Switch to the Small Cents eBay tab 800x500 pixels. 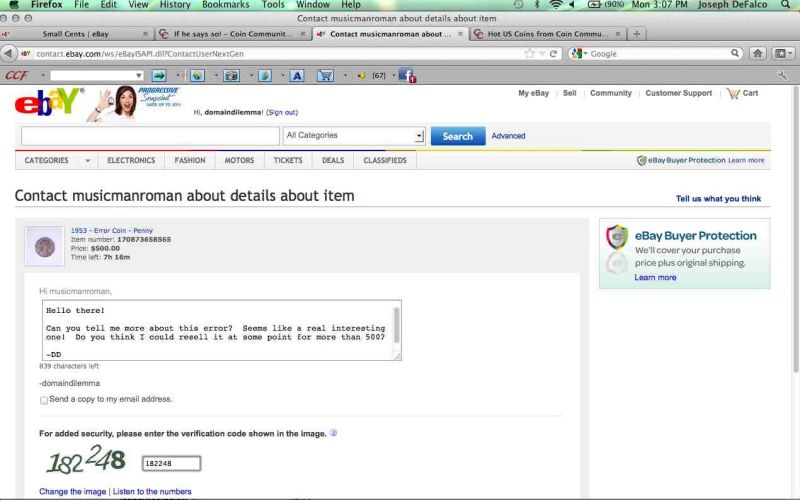click(76, 34)
